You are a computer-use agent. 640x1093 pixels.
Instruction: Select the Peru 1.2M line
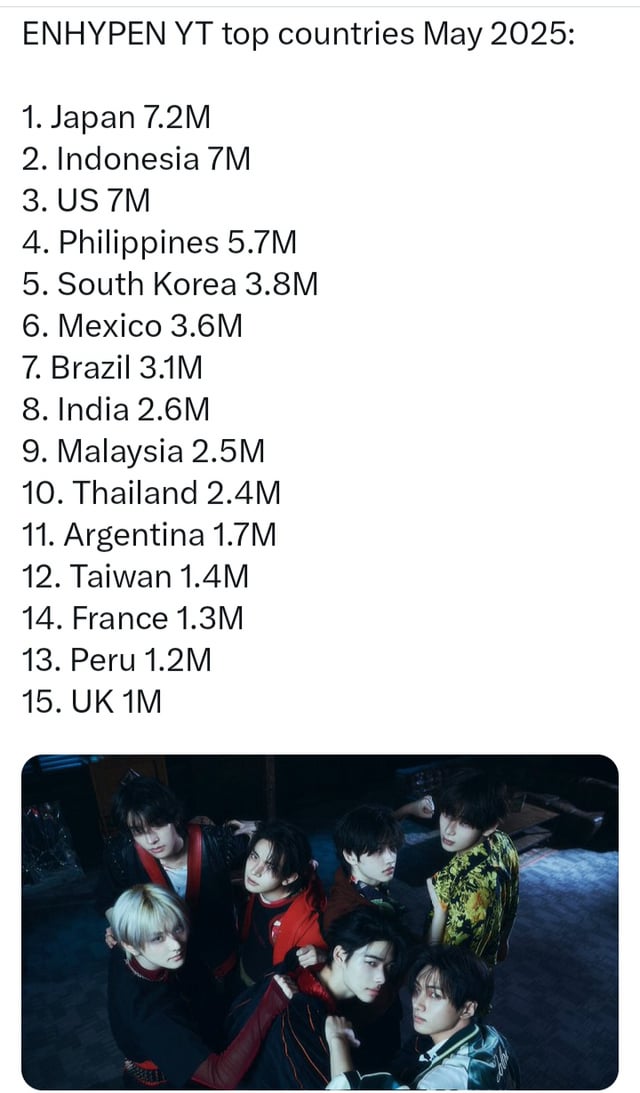click(x=116, y=660)
